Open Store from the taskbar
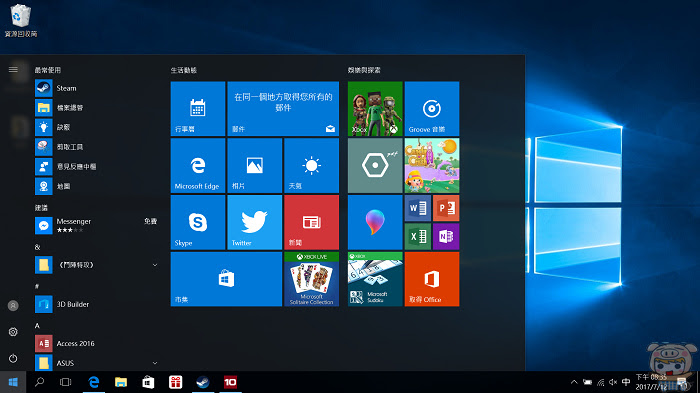 [x=148, y=382]
